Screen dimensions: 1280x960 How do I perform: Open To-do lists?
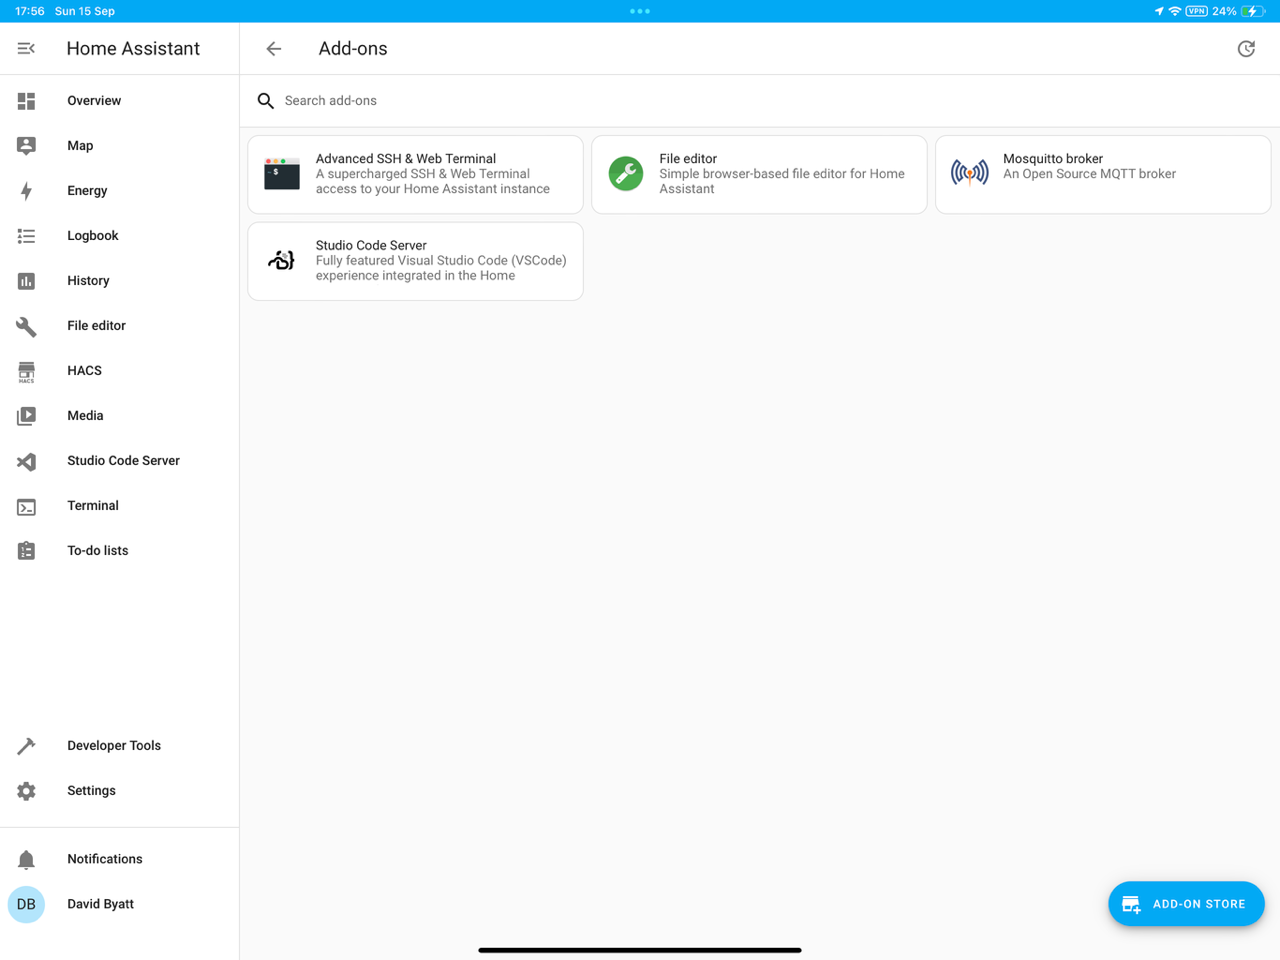[120, 551]
